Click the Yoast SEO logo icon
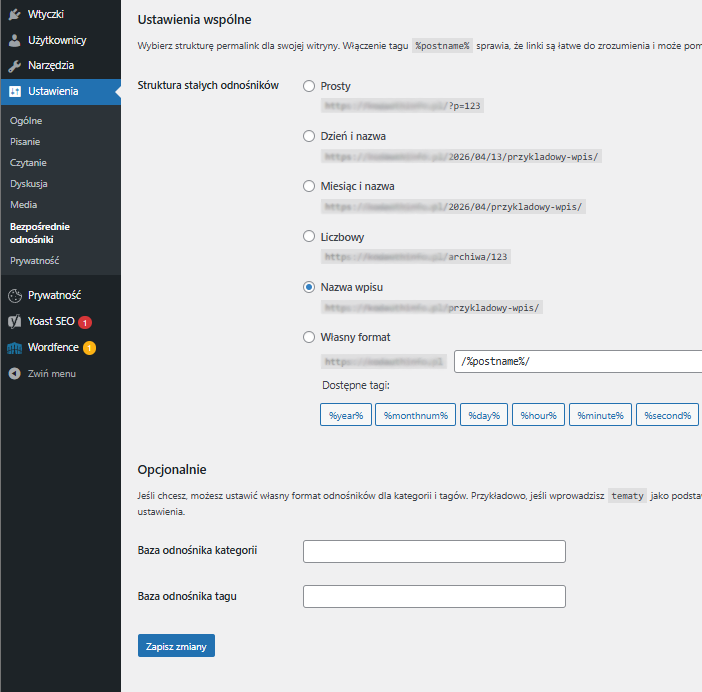The height and width of the screenshot is (692, 702). pyautogui.click(x=15, y=321)
